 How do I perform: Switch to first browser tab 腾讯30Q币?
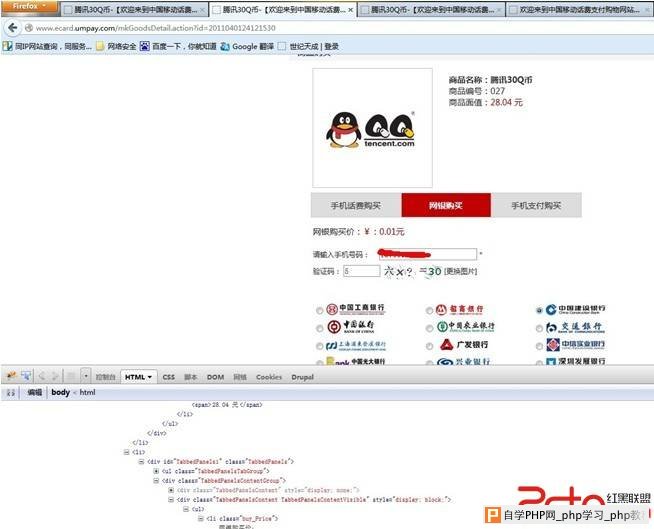[135, 9]
